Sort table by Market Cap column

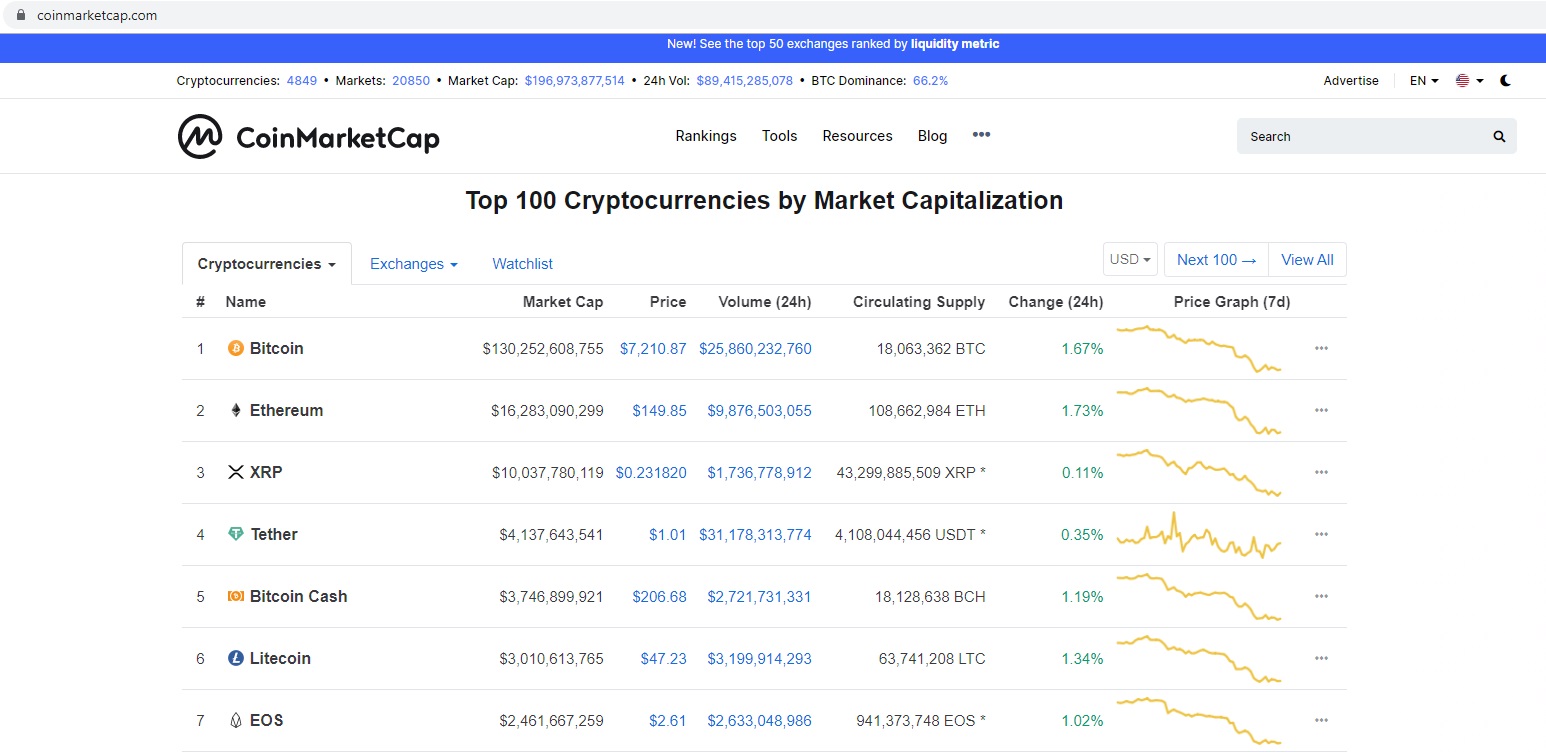563,302
